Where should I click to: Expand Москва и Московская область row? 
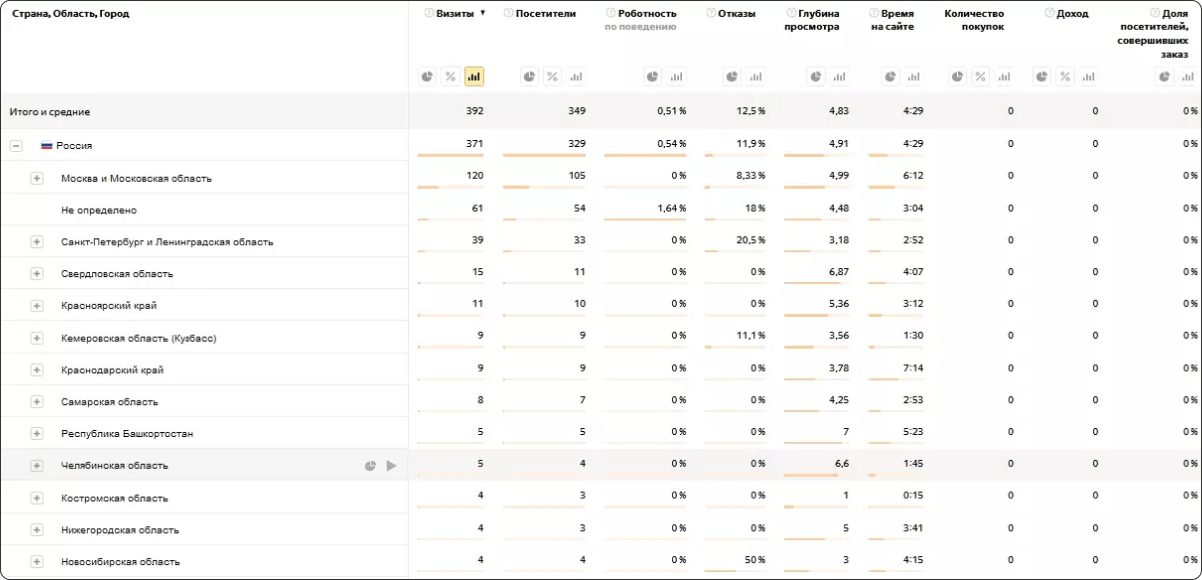coord(37,178)
